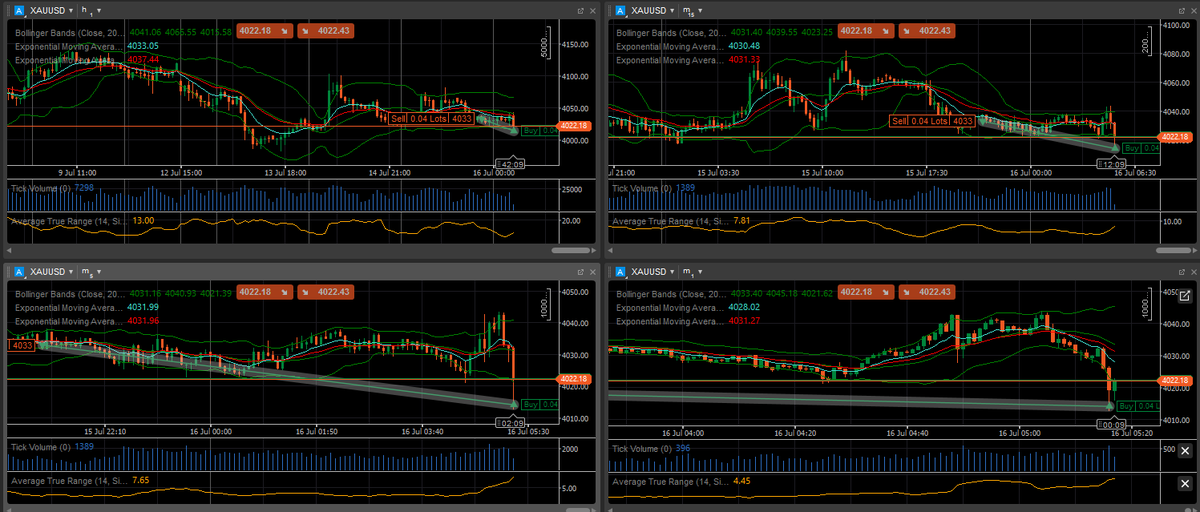
Task: Click the account icon in m5 chart header
Action: (x=19, y=272)
